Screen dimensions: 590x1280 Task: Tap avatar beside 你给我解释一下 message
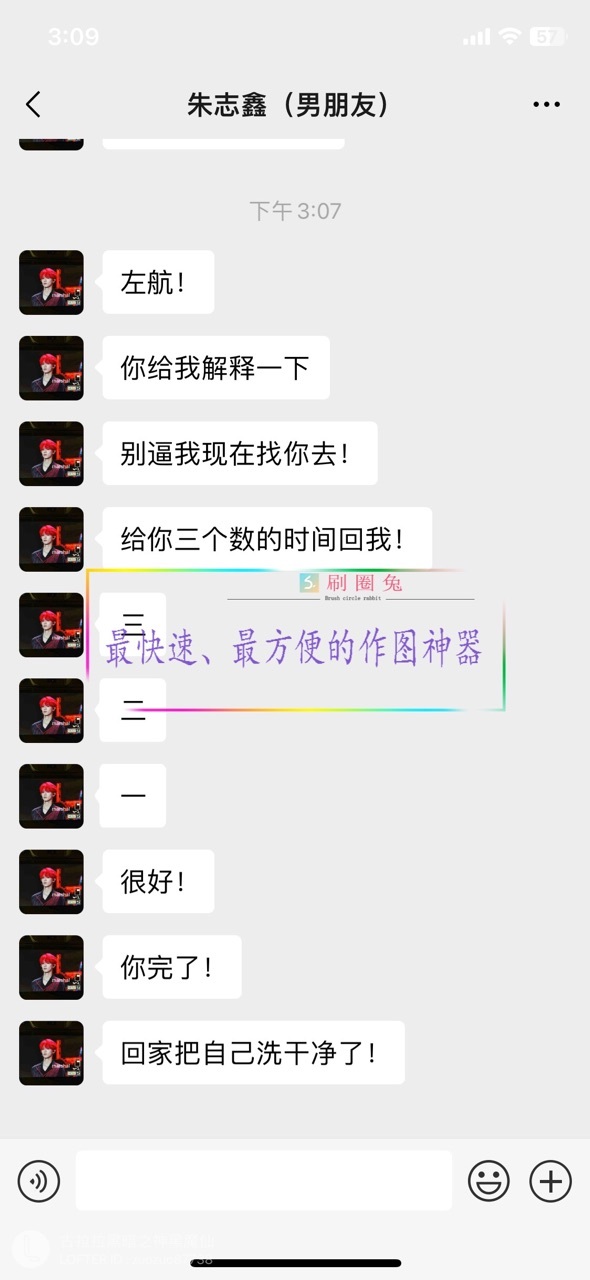point(51,368)
